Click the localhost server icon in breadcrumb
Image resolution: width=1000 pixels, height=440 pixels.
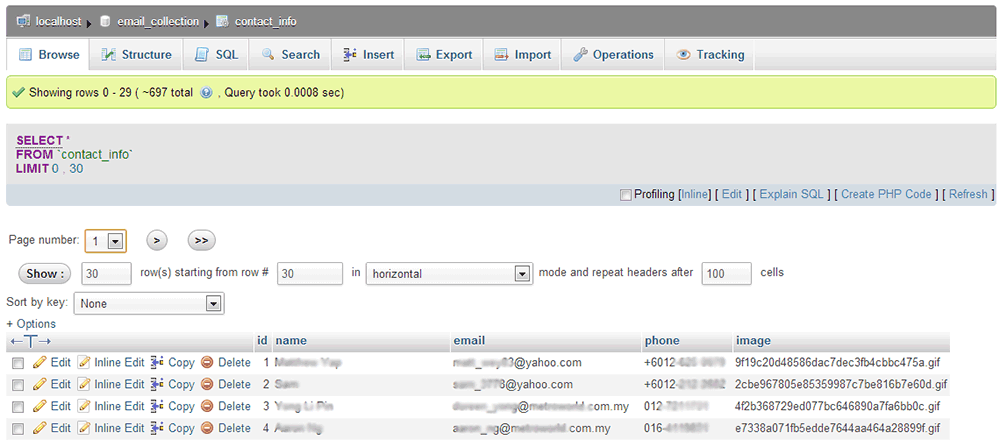(23, 21)
